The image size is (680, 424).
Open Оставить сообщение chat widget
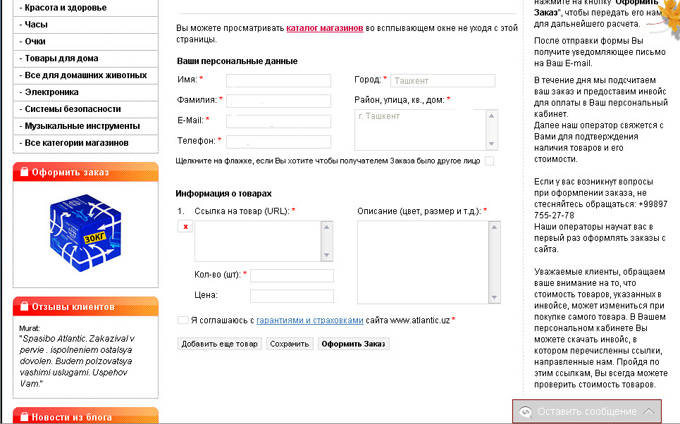pyautogui.click(x=587, y=411)
